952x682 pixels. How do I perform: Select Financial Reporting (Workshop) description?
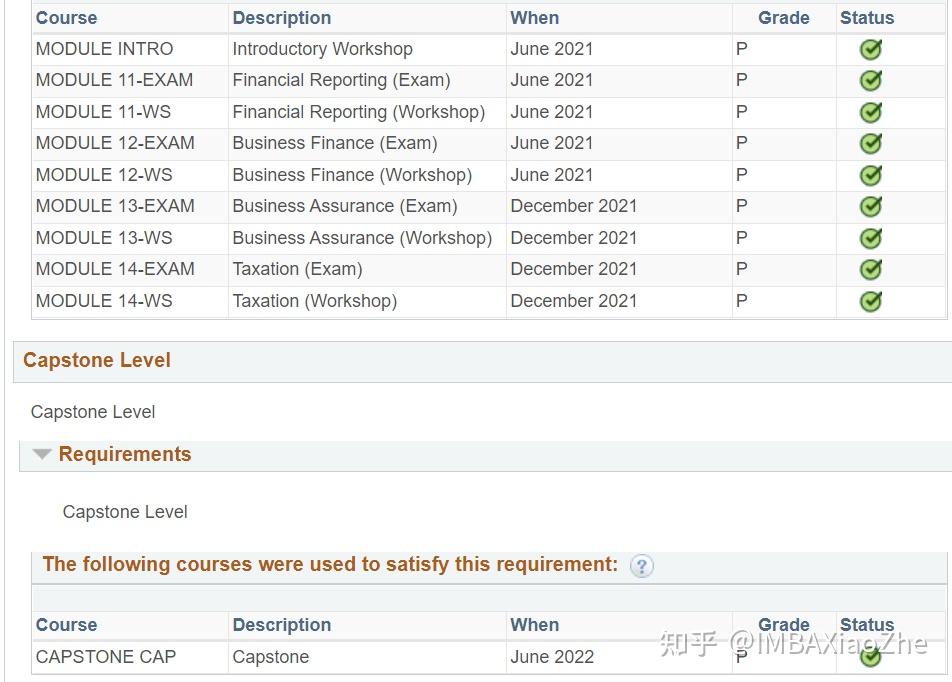click(358, 112)
